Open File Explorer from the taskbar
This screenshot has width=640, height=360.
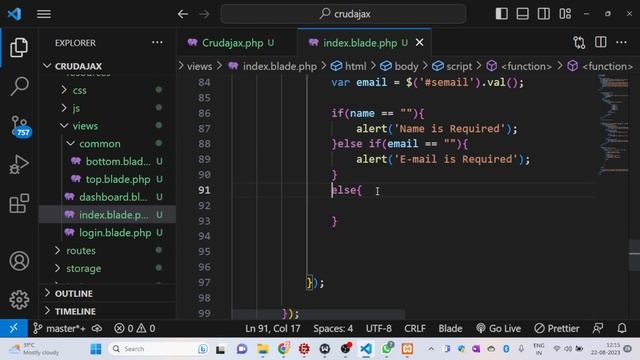tap(262, 349)
